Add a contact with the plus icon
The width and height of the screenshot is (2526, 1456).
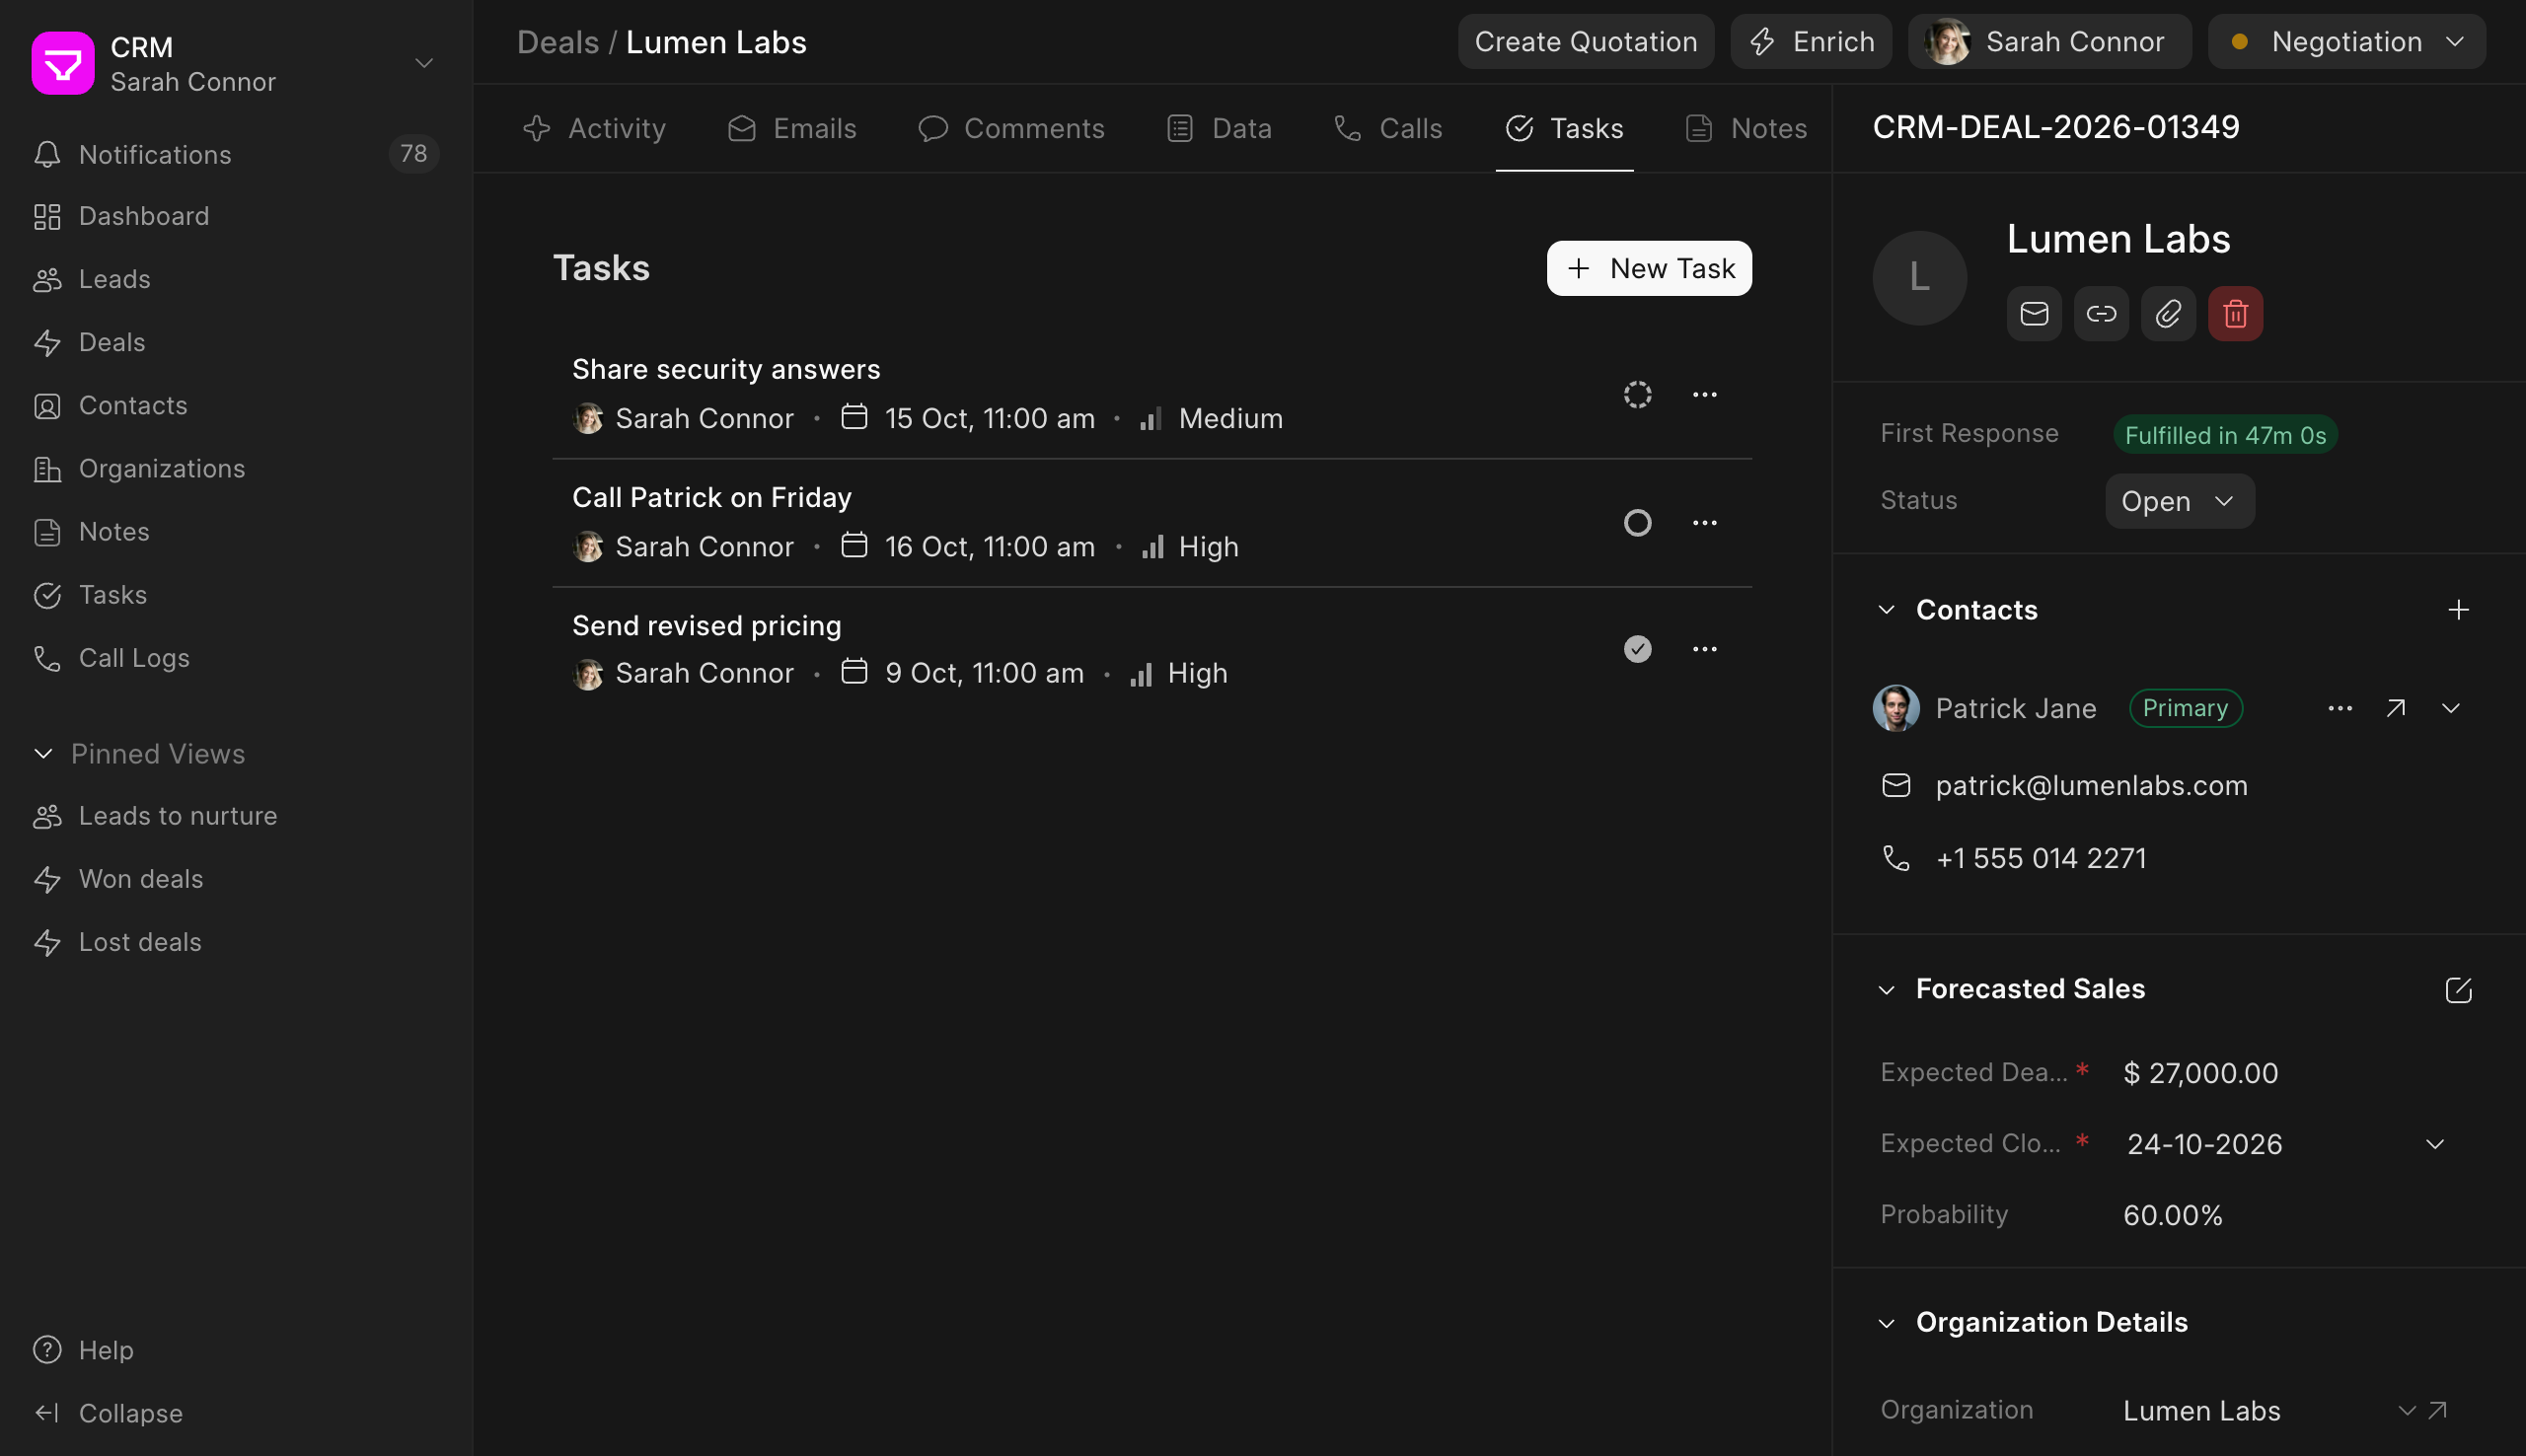pos(2458,610)
